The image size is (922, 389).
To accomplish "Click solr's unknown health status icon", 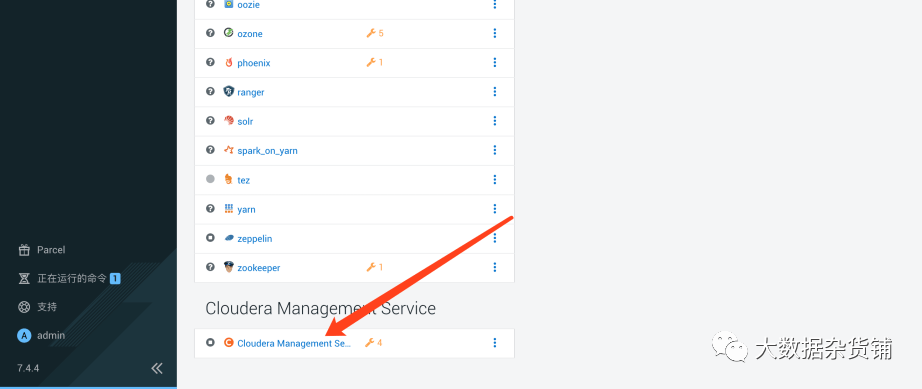I will click(211, 120).
